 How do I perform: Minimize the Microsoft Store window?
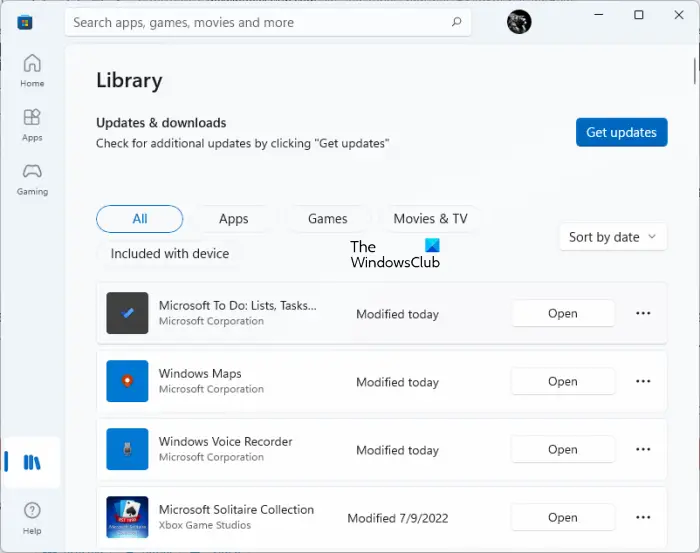point(599,15)
